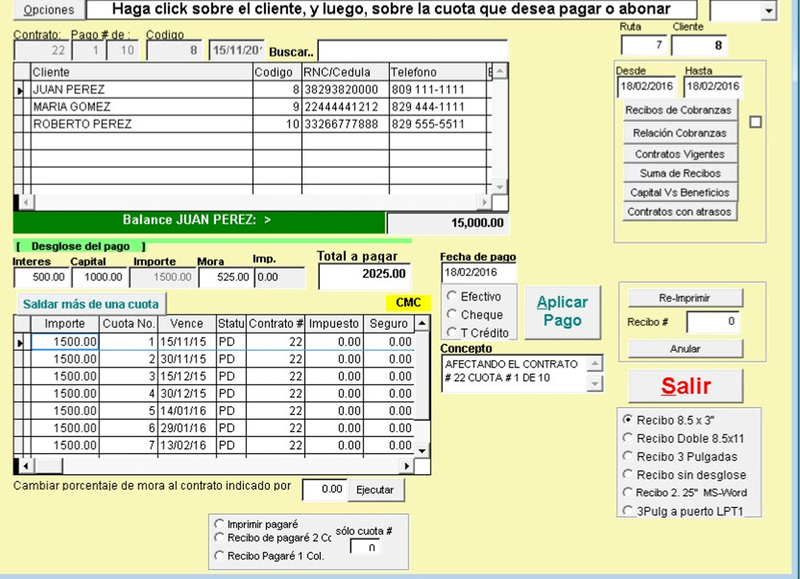This screenshot has height=579, width=800.
Task: Open Contratos con atrasos report
Action: tap(680, 212)
